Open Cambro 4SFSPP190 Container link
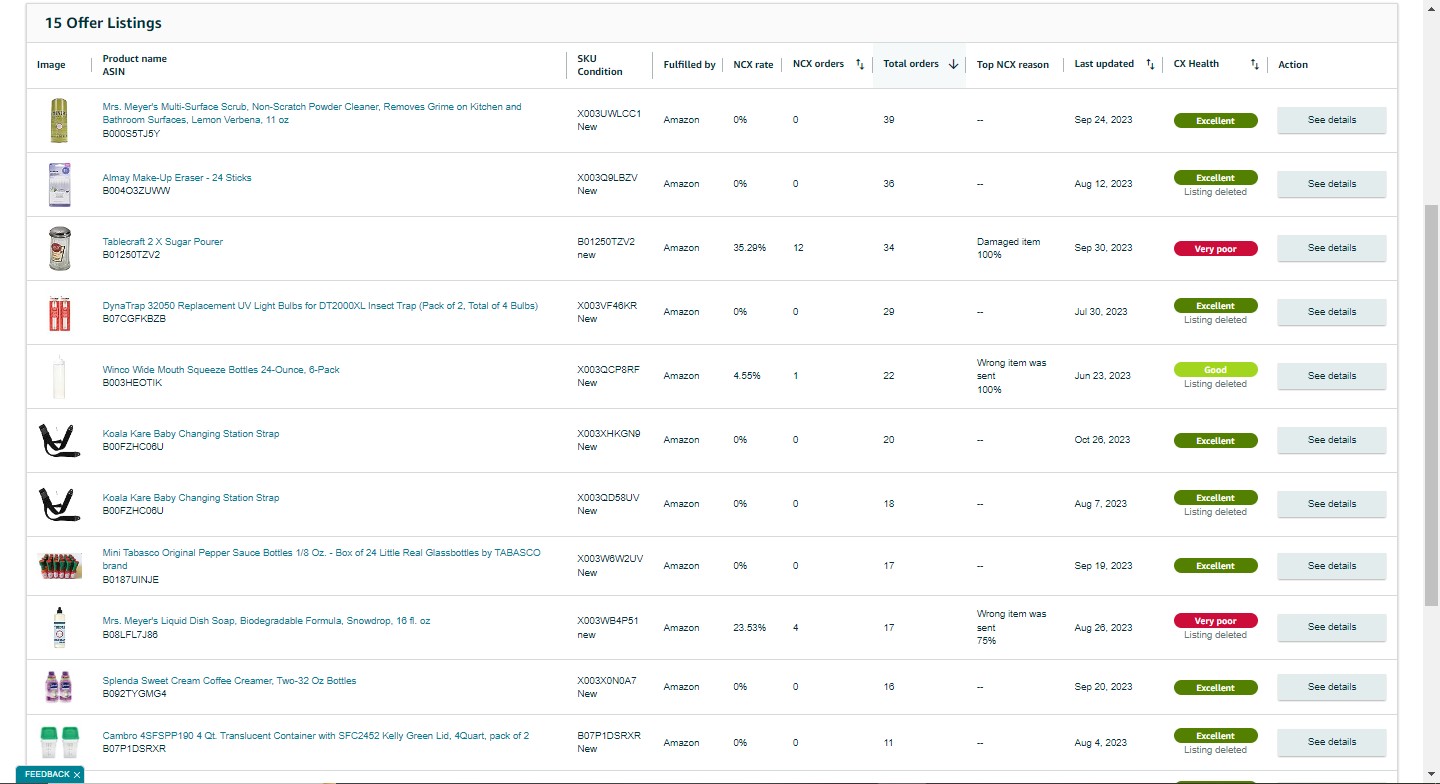Viewport: 1440px width, 784px height. tap(316, 736)
